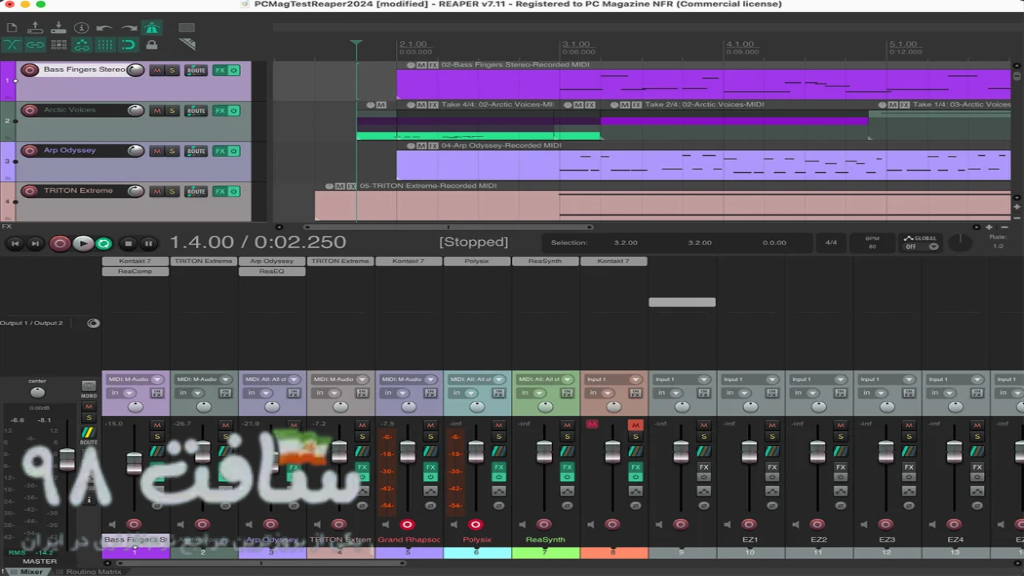
Task: Solo the ReaSynth mixer channel
Action: point(567,436)
